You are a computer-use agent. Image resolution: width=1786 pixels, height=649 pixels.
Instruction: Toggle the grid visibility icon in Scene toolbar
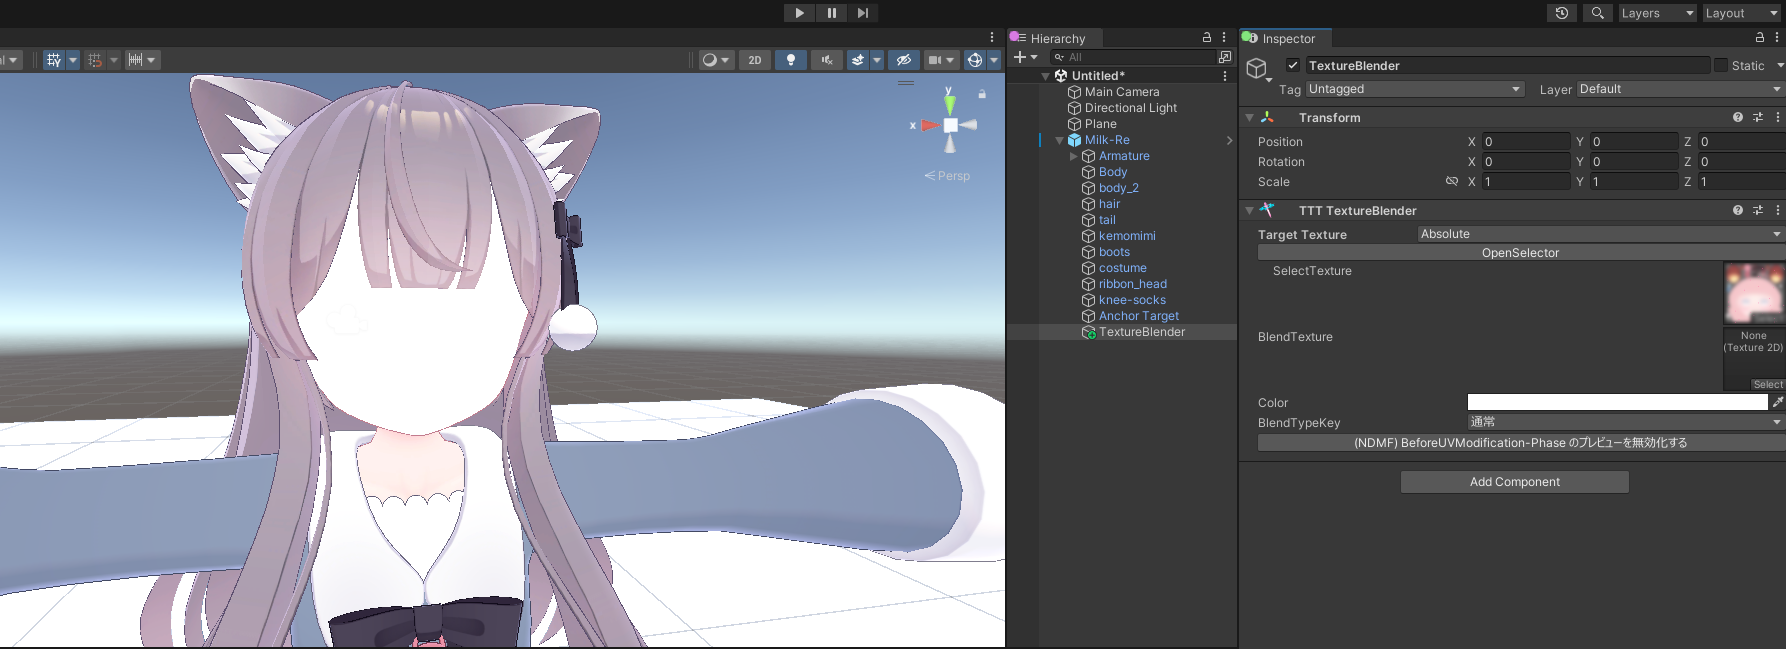tap(54, 60)
